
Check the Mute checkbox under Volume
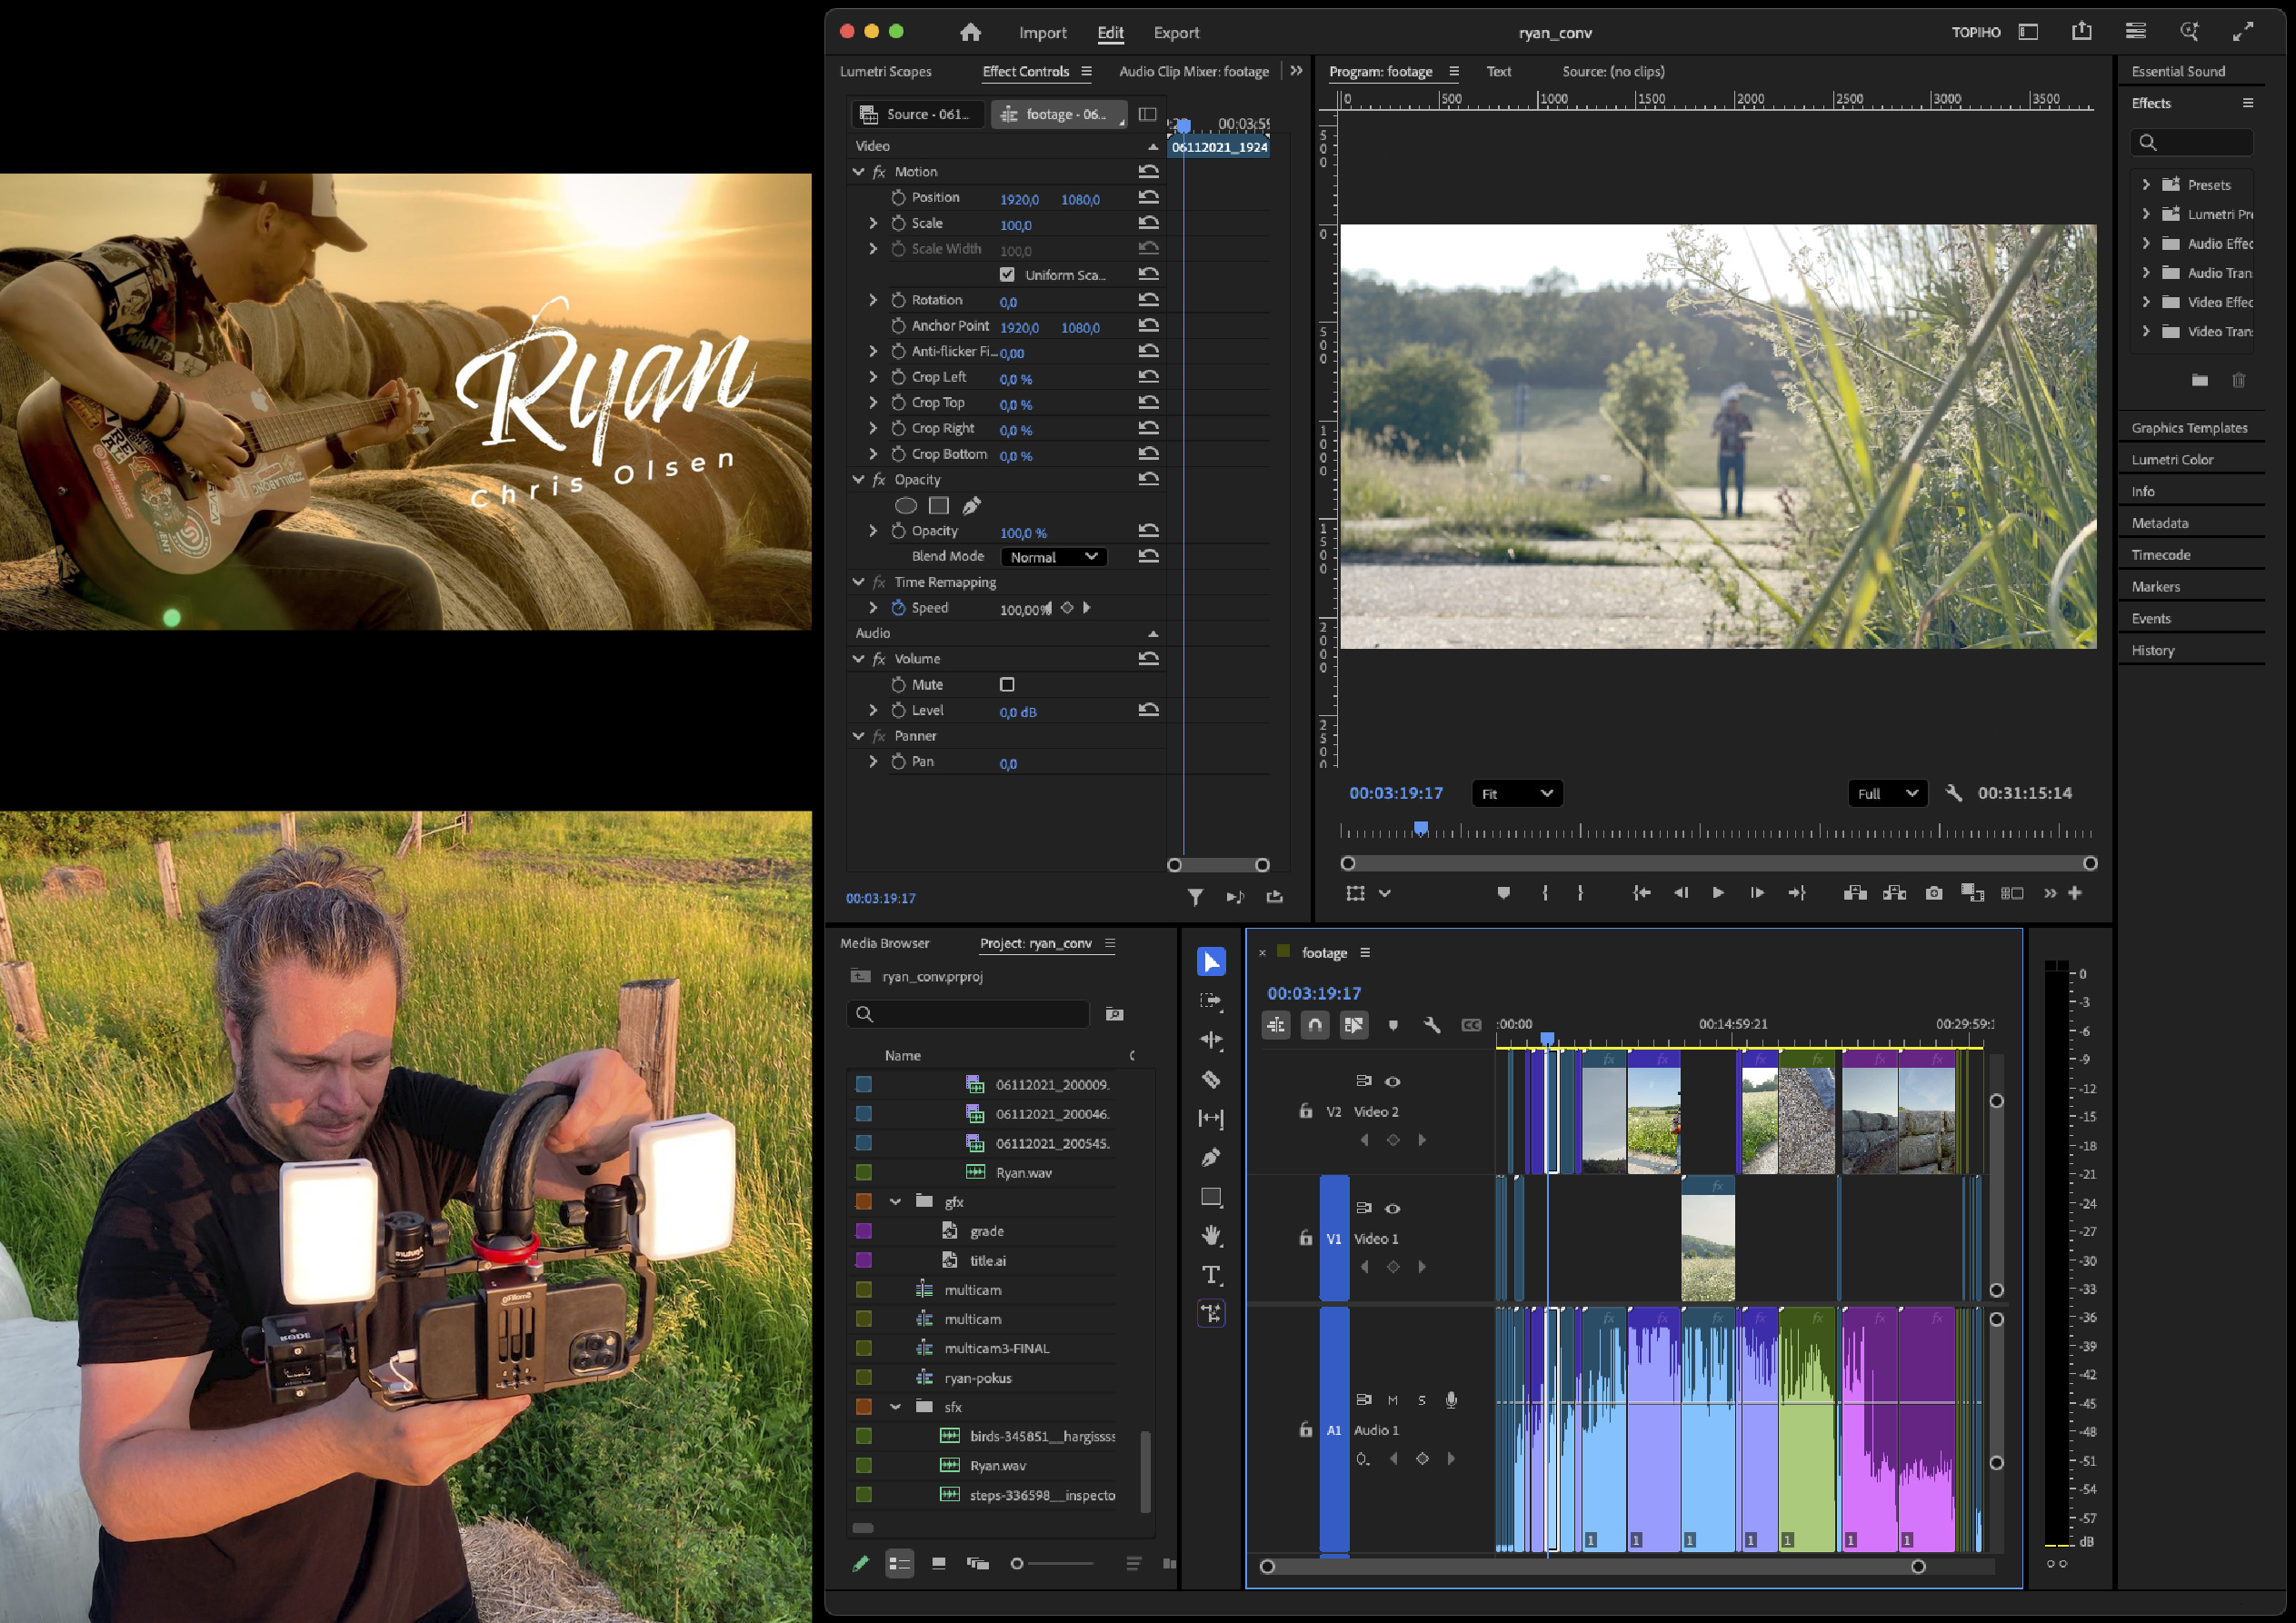[x=1007, y=685]
